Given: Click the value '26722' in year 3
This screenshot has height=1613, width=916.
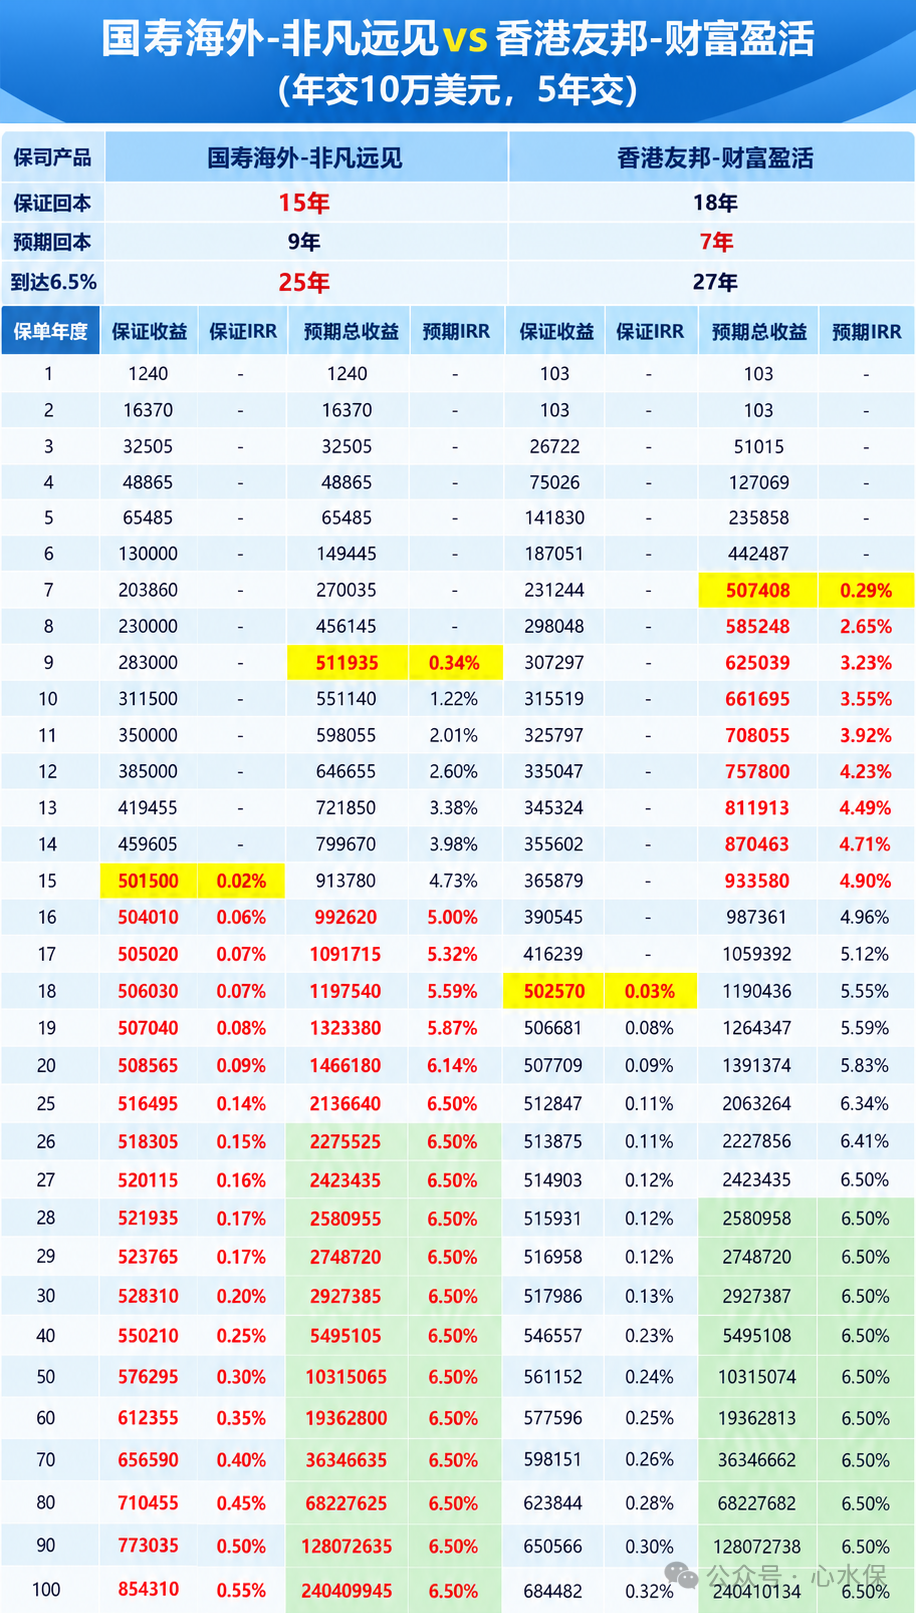Looking at the screenshot, I should (x=554, y=446).
